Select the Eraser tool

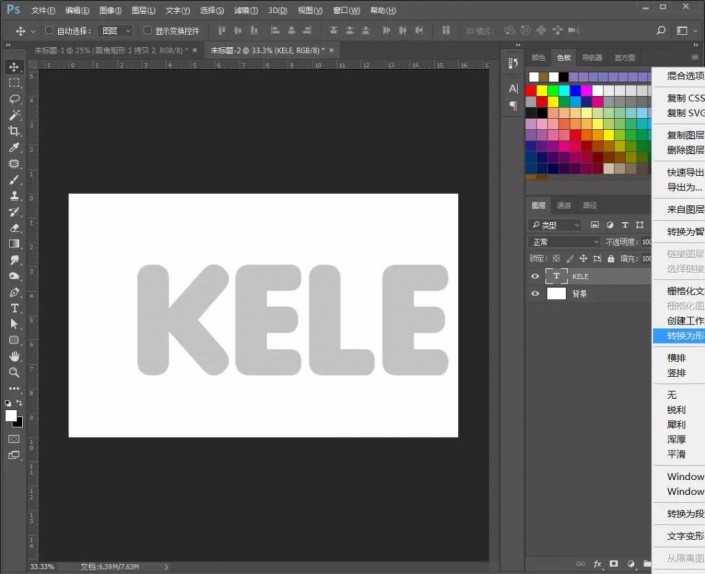tap(14, 228)
